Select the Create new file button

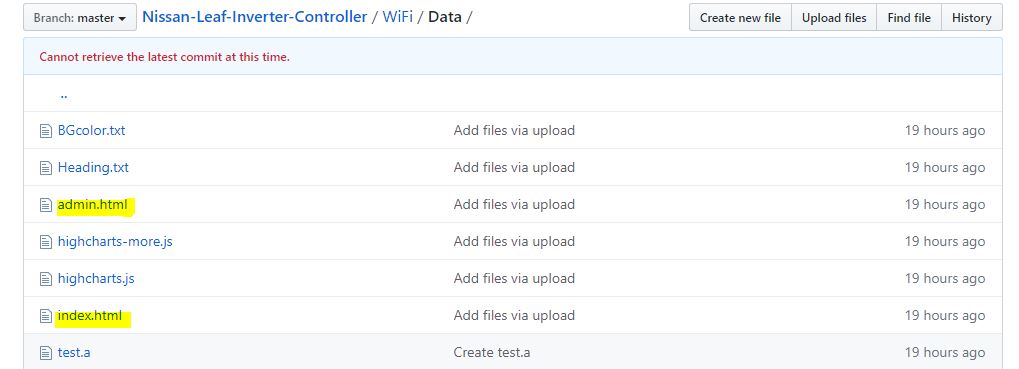(740, 18)
